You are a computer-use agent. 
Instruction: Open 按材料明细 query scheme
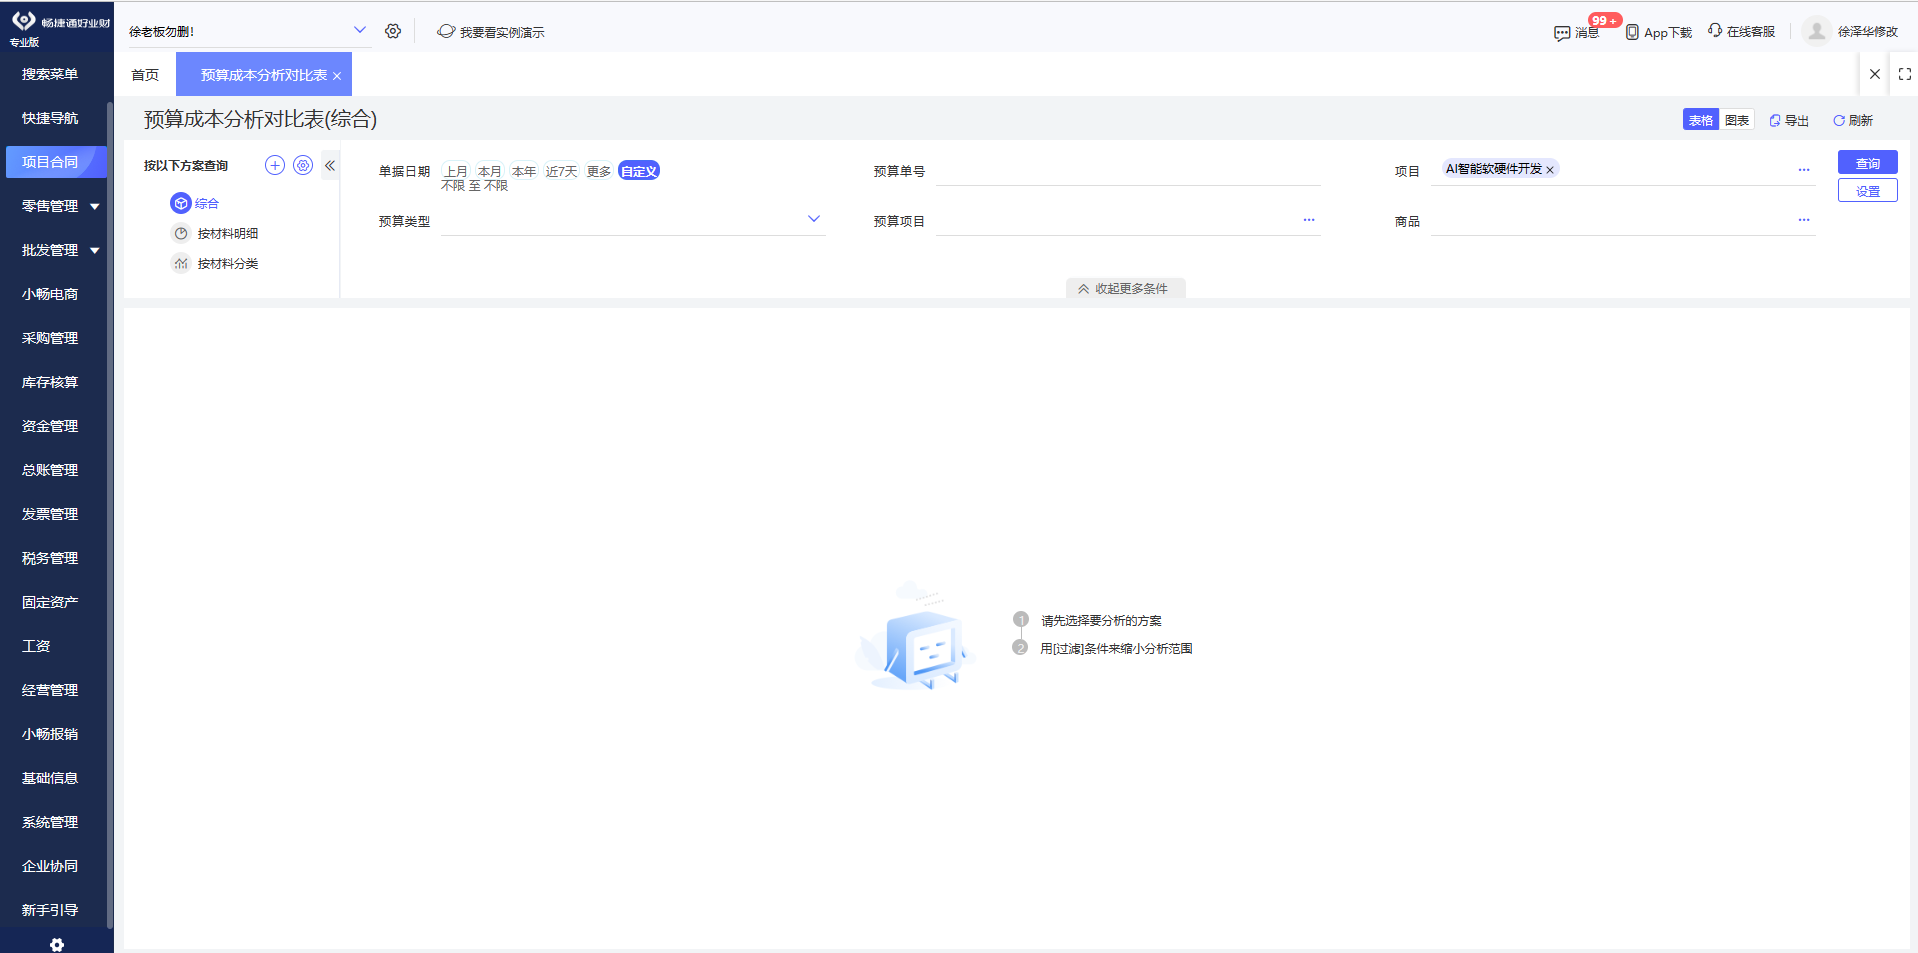[224, 233]
